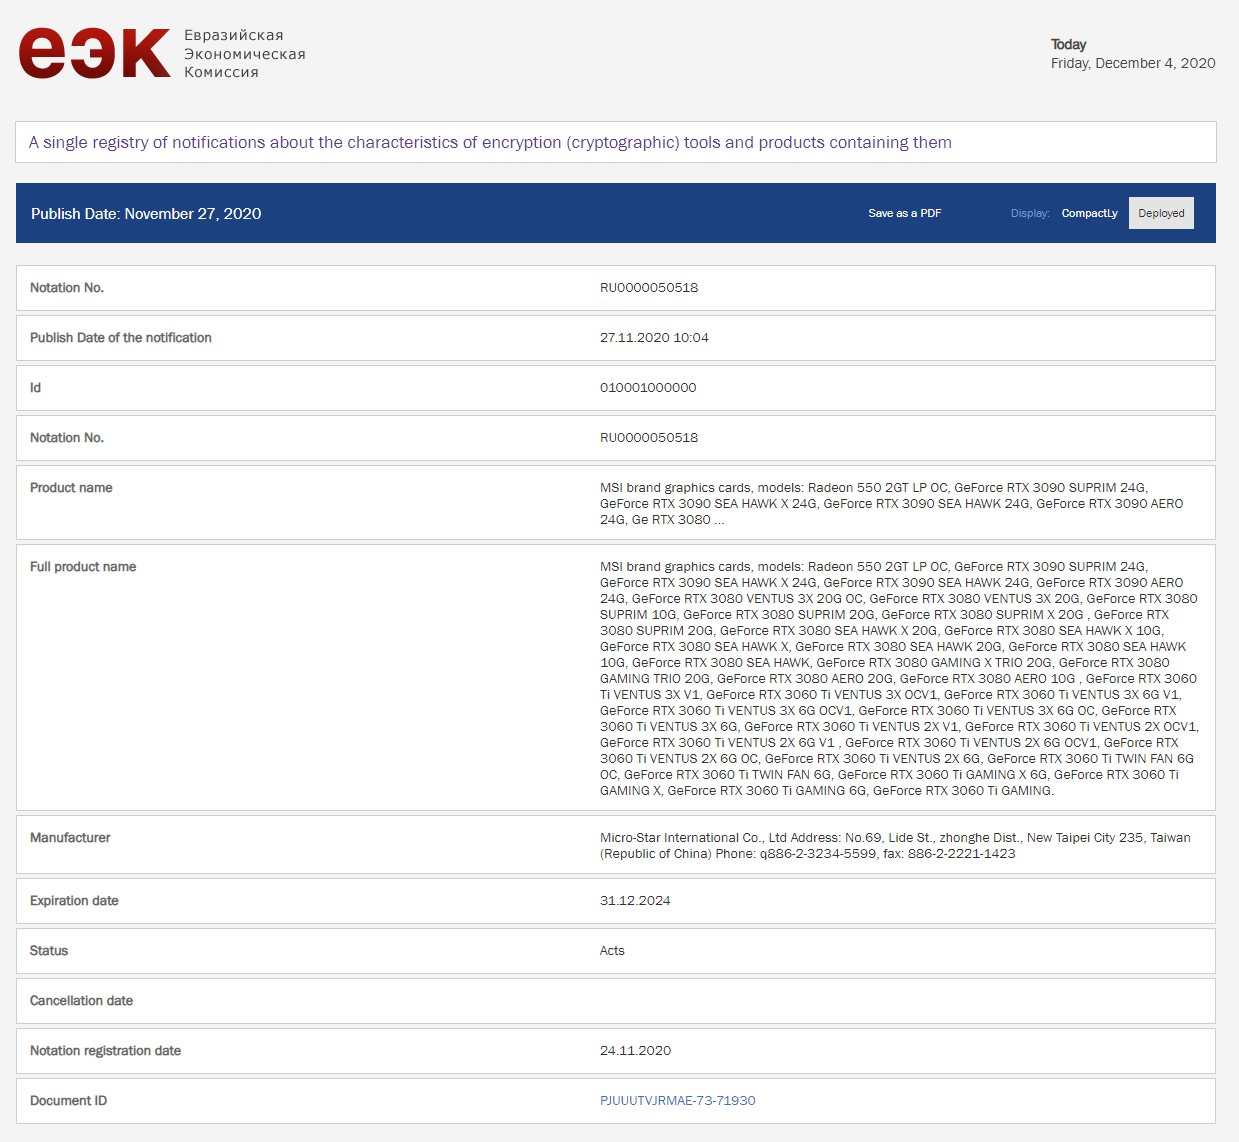The width and height of the screenshot is (1239, 1142).
Task: Click the Notation registration date label
Action: (105, 1051)
